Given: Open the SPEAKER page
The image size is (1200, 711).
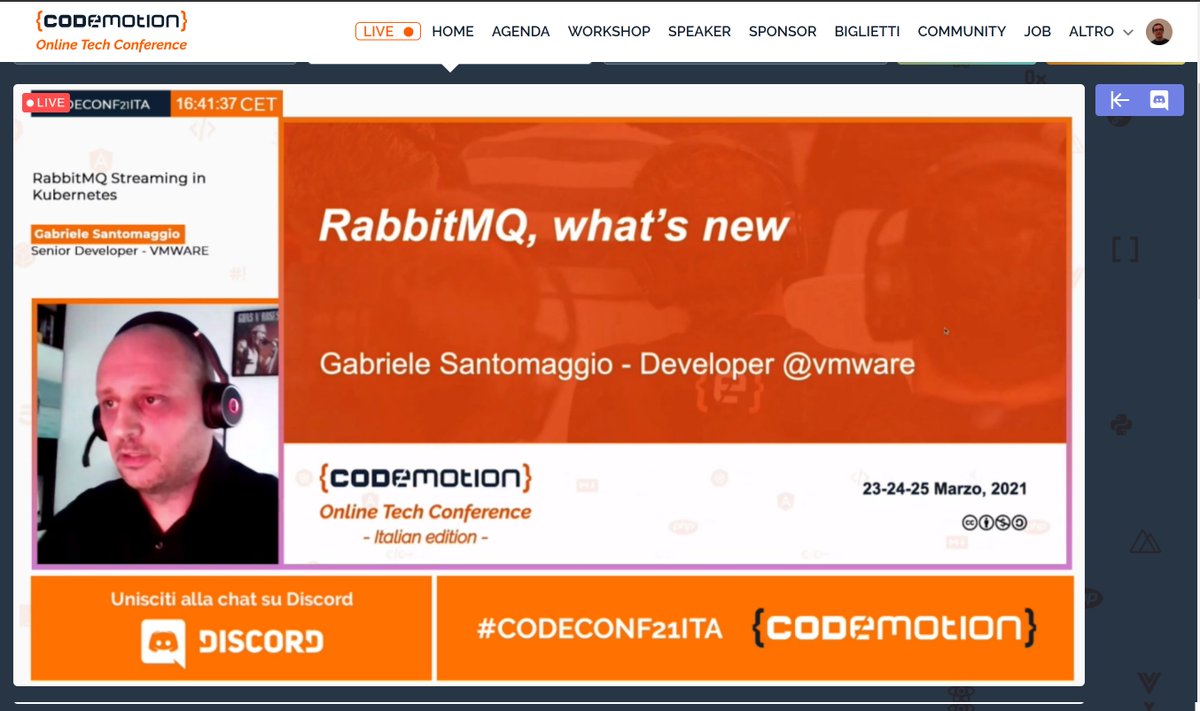Looking at the screenshot, I should click(699, 31).
